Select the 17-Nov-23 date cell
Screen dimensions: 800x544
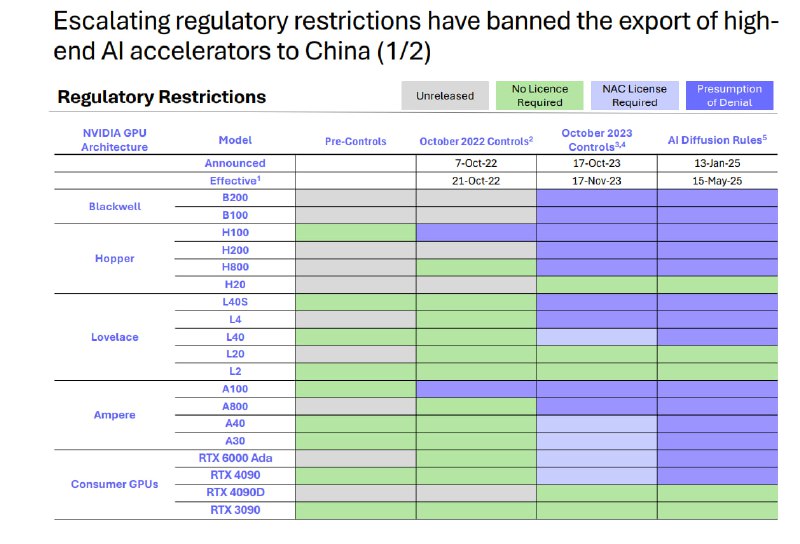point(596,181)
